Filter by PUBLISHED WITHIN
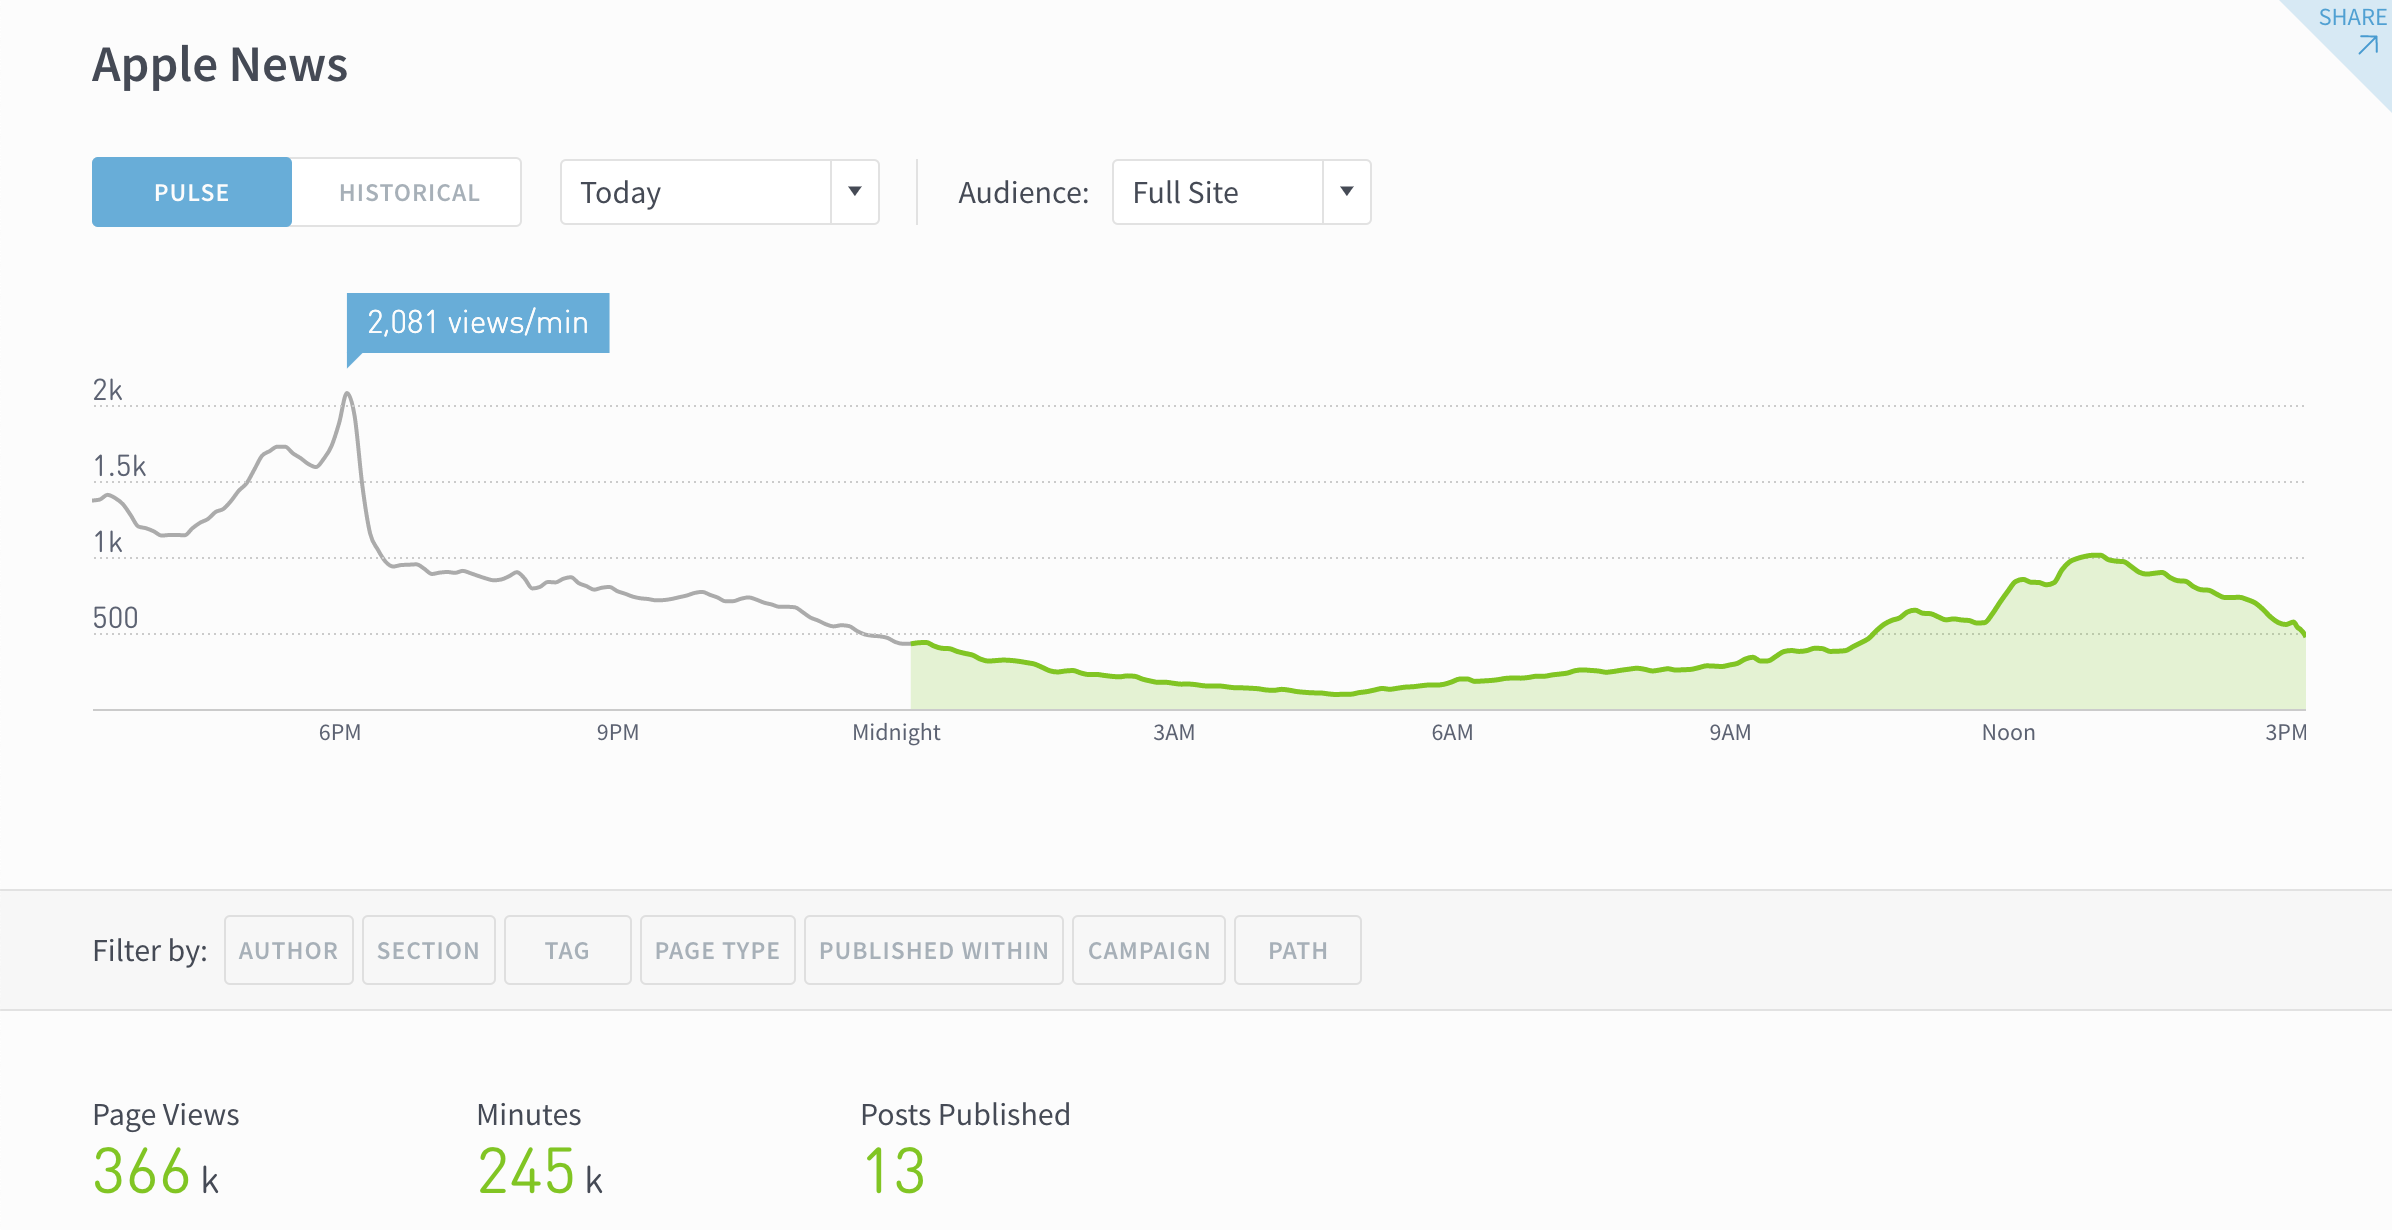2392x1230 pixels. [x=934, y=950]
